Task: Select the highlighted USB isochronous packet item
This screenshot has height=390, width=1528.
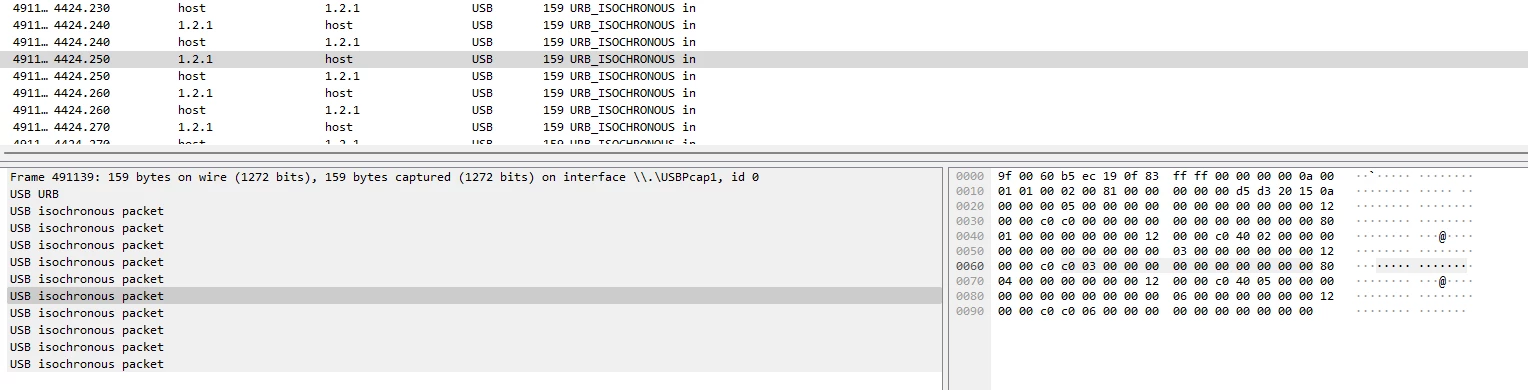Action: 474,296
